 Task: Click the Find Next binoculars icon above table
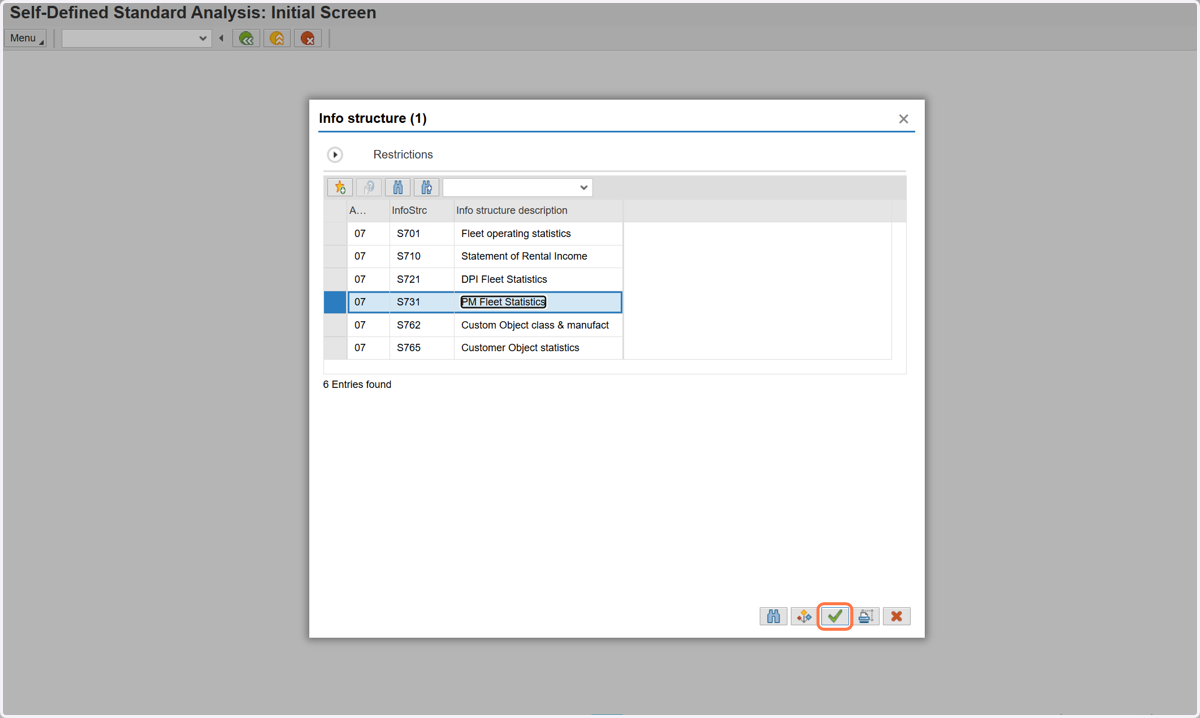(427, 187)
